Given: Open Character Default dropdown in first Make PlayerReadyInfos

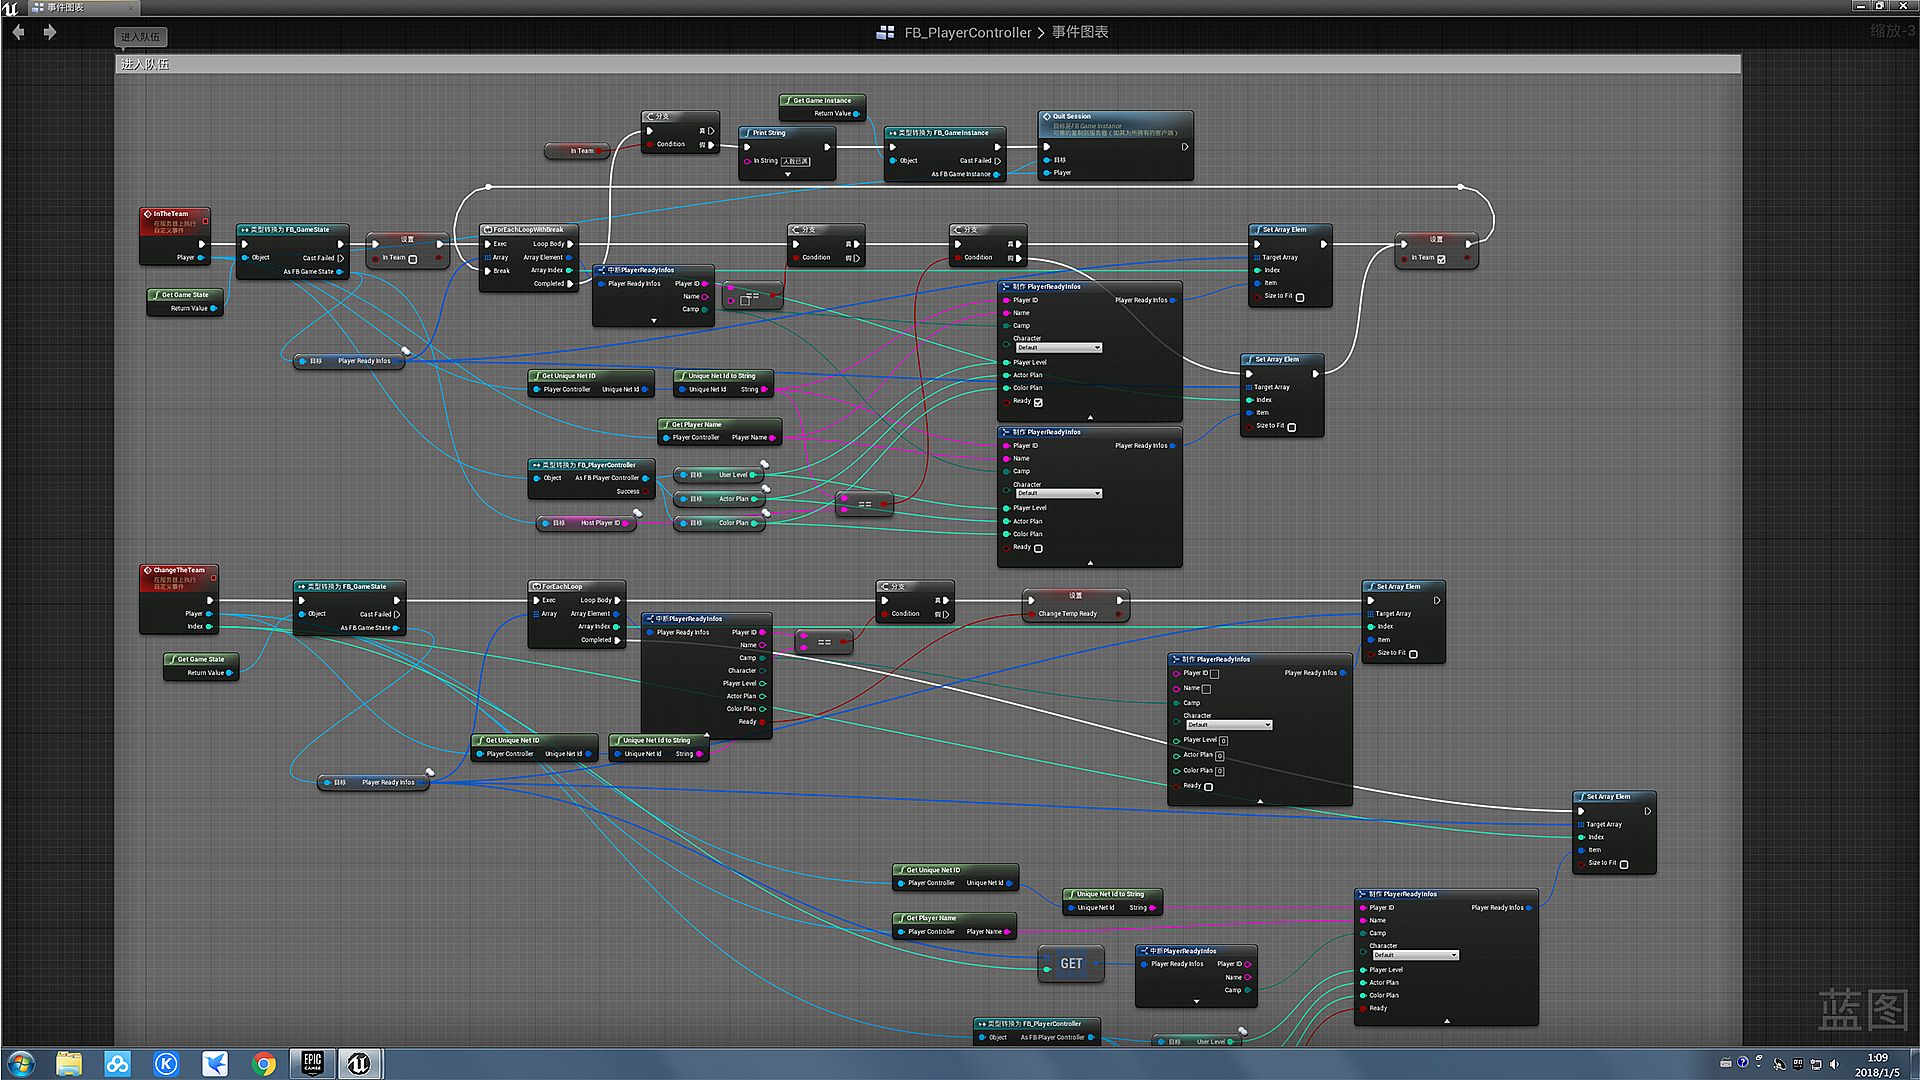Looking at the screenshot, I should 1059,348.
